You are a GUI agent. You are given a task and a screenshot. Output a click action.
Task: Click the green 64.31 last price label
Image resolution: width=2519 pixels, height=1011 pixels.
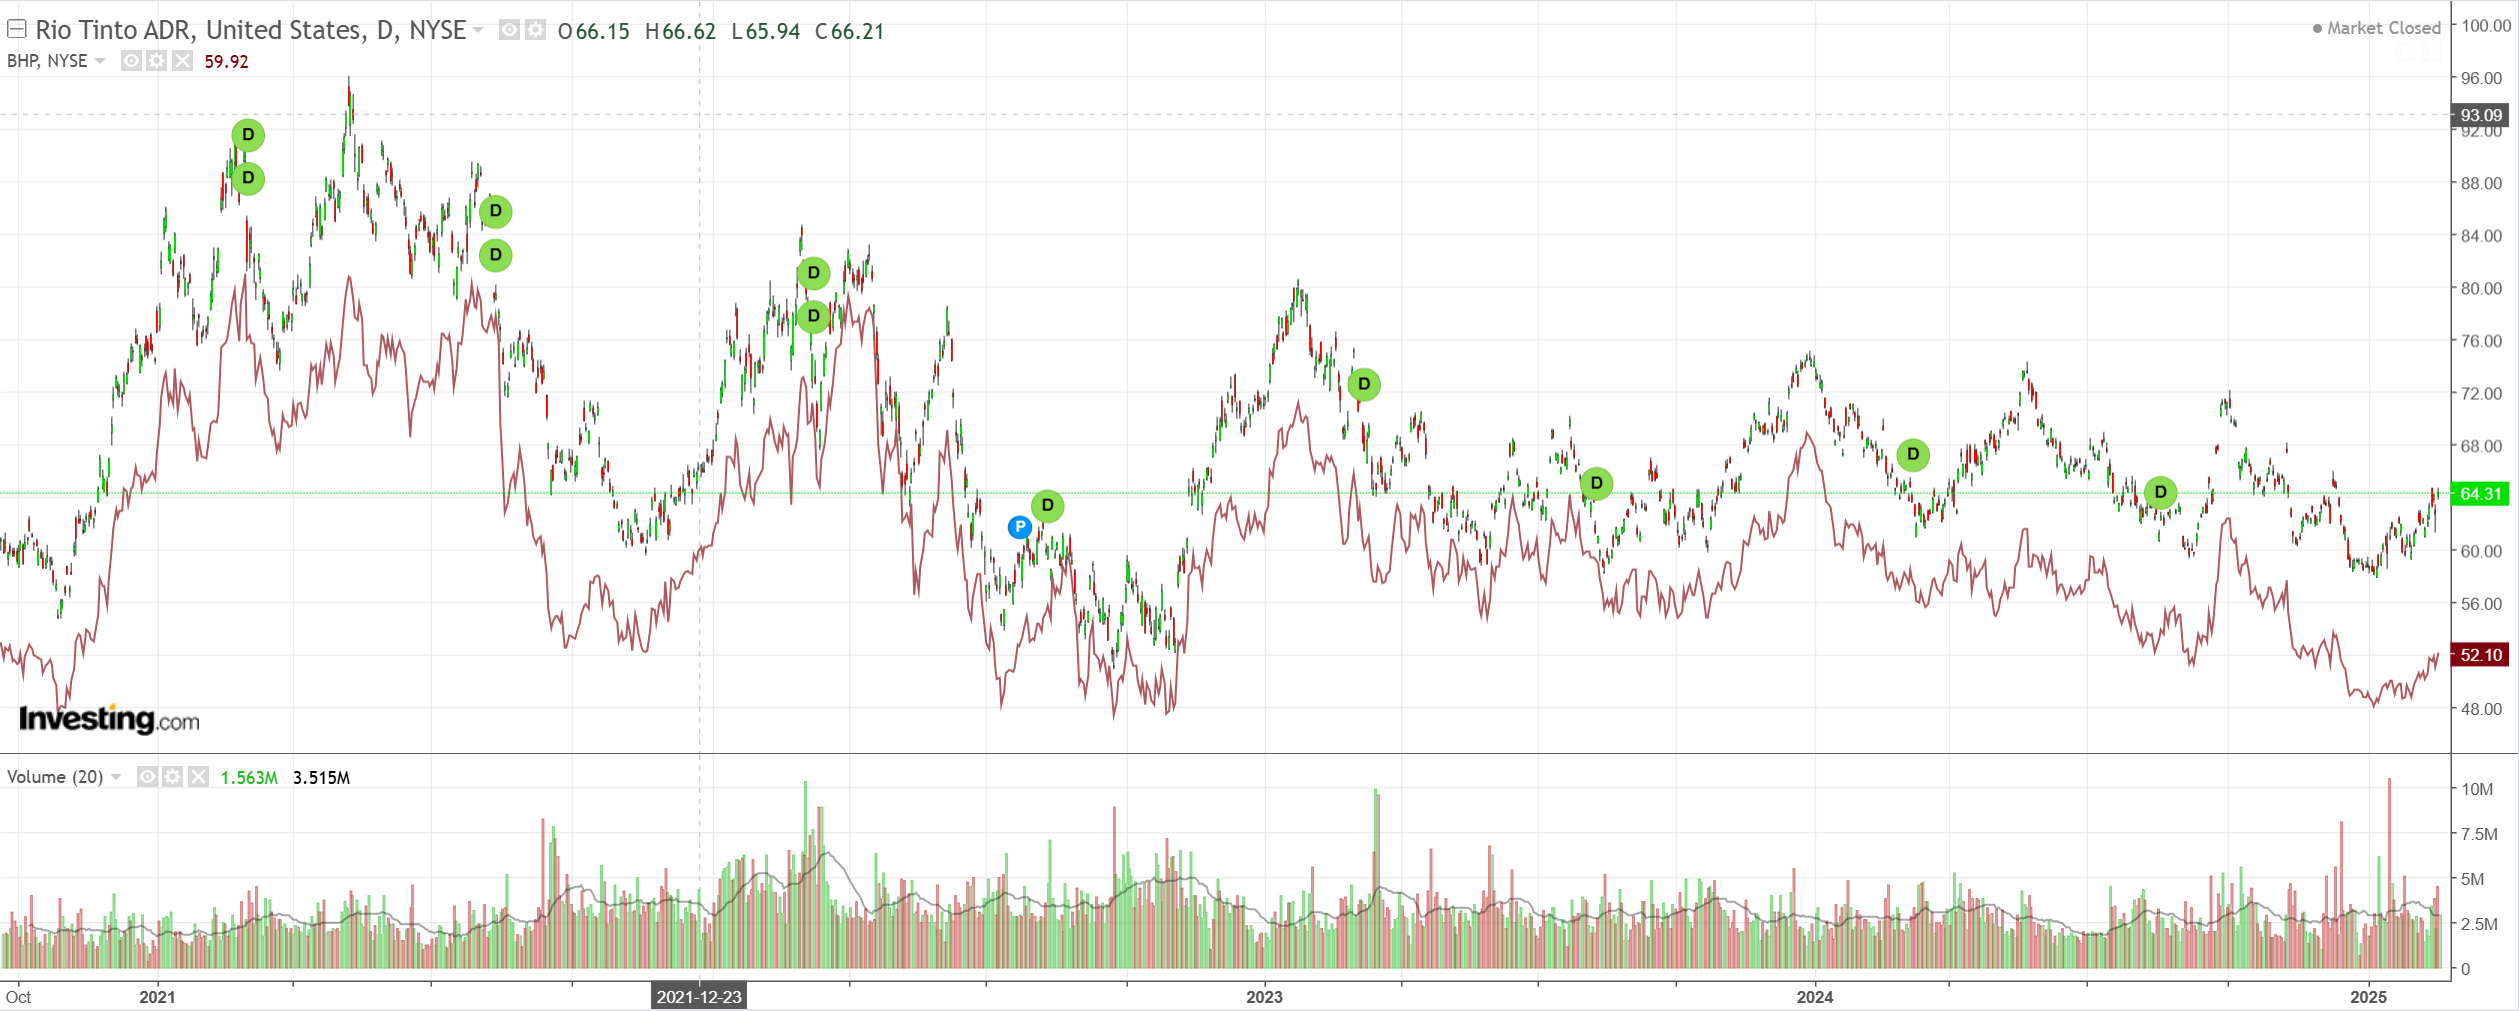coord(2481,494)
